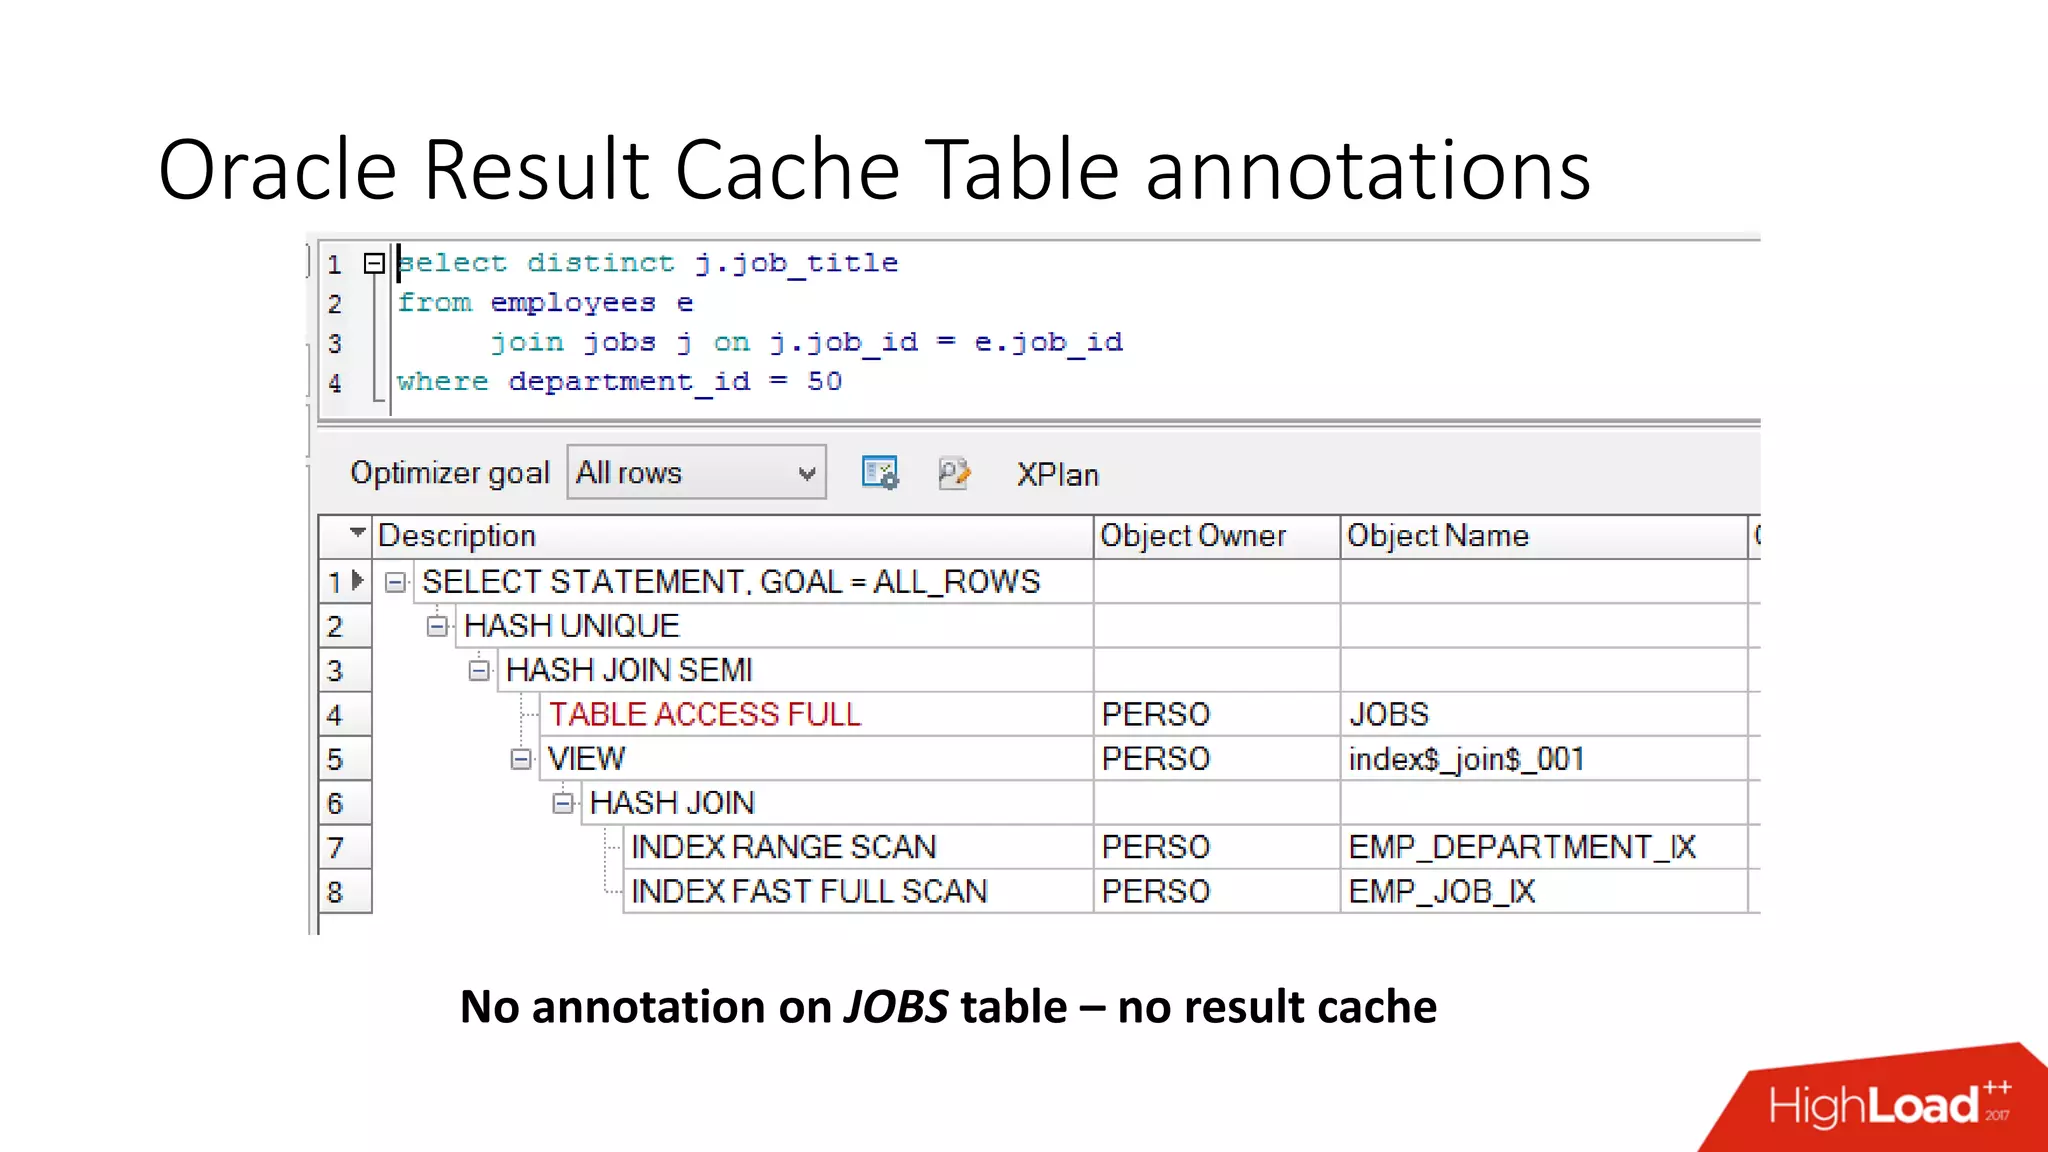The height and width of the screenshot is (1152, 2048).
Task: Collapse the HASH JOIN SEMI node
Action: [x=479, y=670]
